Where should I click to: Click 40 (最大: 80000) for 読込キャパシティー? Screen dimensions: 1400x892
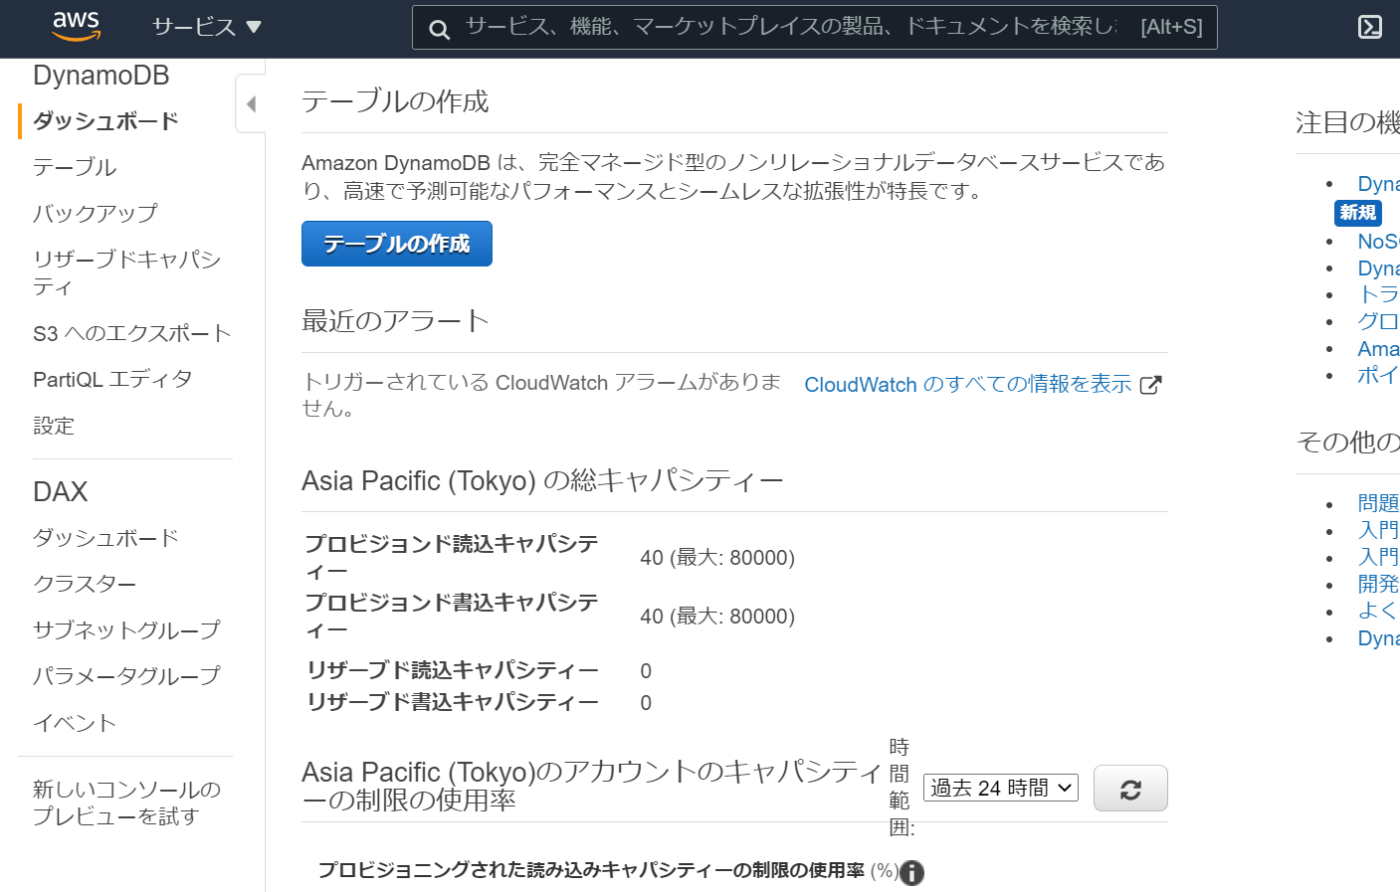click(x=718, y=558)
